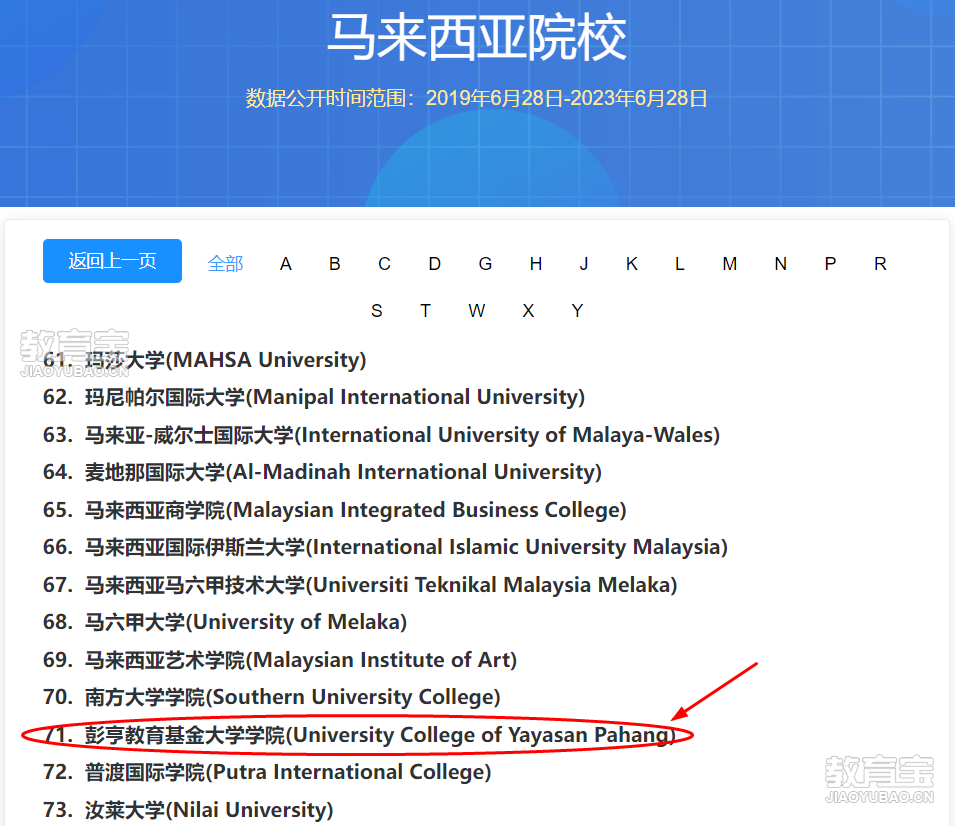The image size is (955, 826).
Task: Filter schools by letter W
Action: (x=476, y=311)
